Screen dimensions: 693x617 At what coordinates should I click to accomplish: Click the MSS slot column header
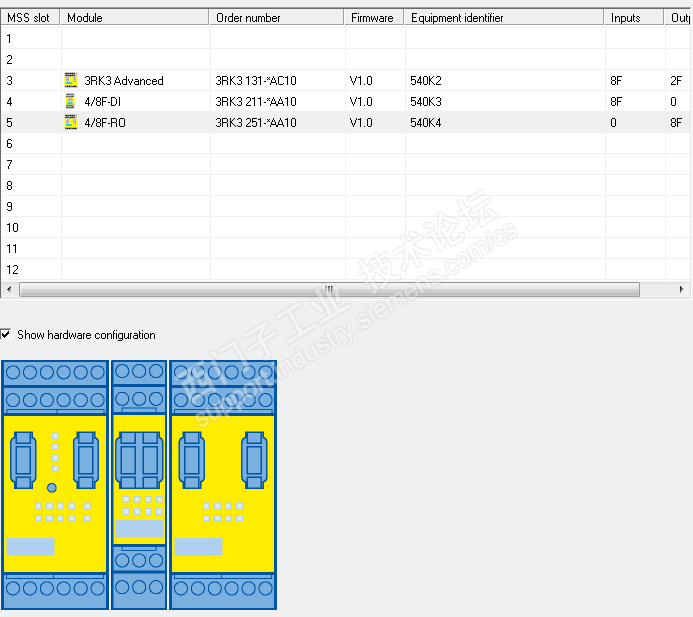[x=30, y=18]
